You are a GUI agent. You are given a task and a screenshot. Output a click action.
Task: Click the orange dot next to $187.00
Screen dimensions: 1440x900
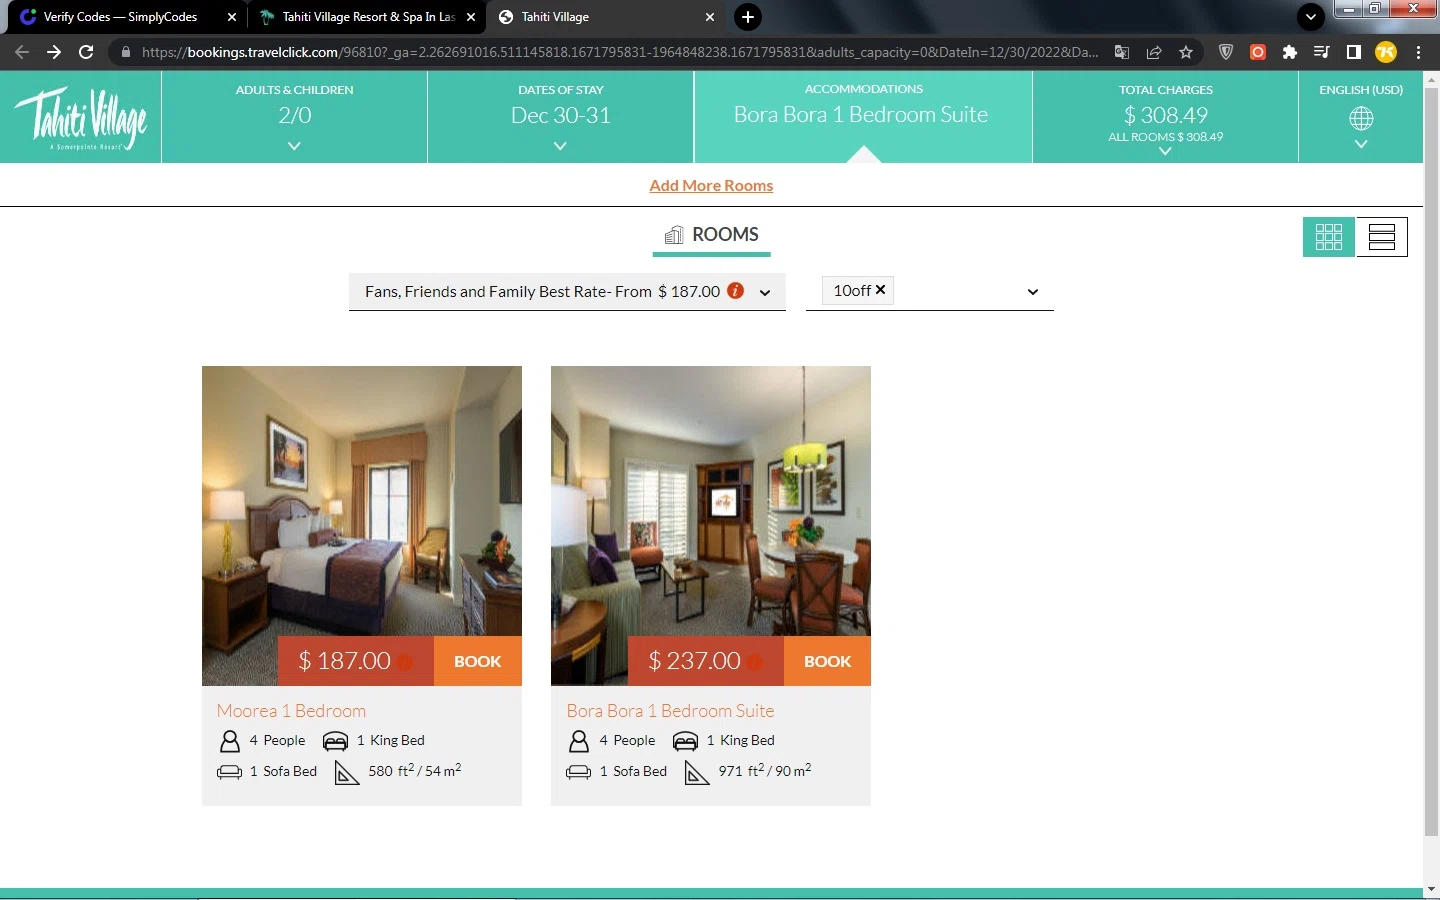click(404, 661)
